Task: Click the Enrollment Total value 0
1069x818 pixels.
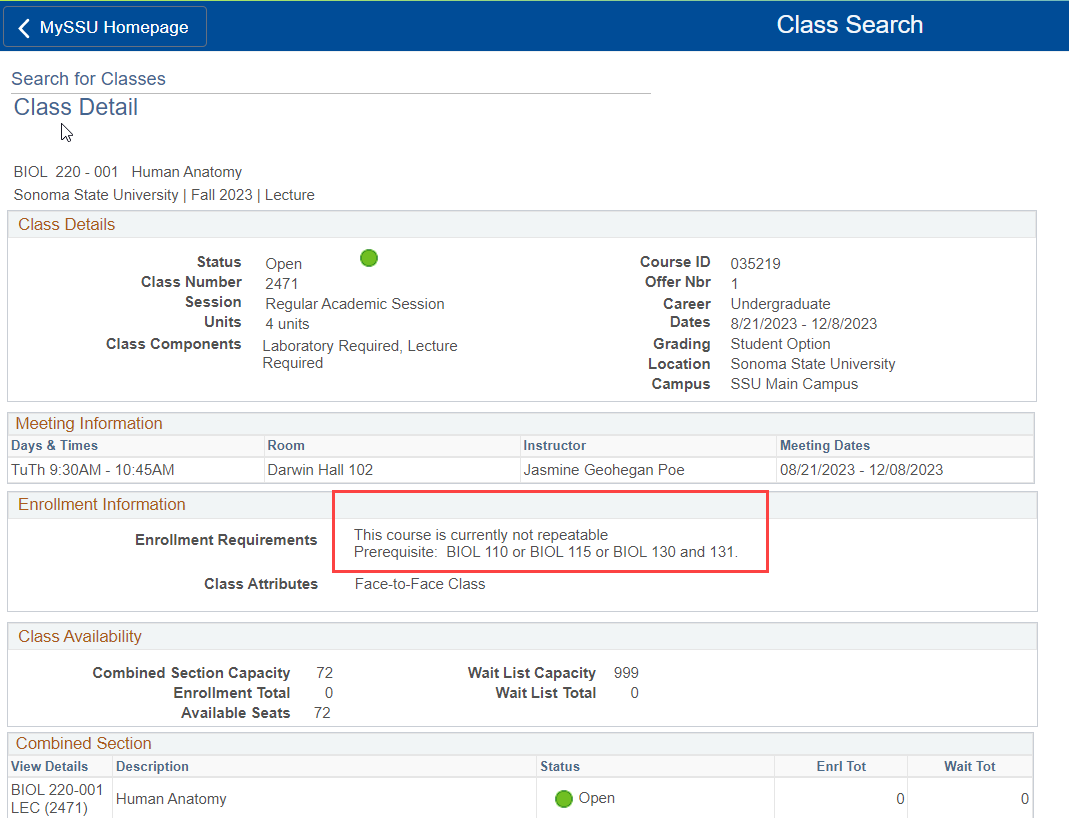Action: click(x=329, y=693)
